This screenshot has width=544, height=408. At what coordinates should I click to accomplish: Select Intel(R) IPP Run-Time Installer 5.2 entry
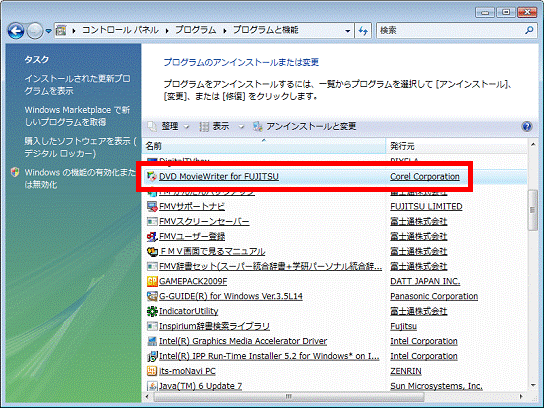(x=269, y=356)
